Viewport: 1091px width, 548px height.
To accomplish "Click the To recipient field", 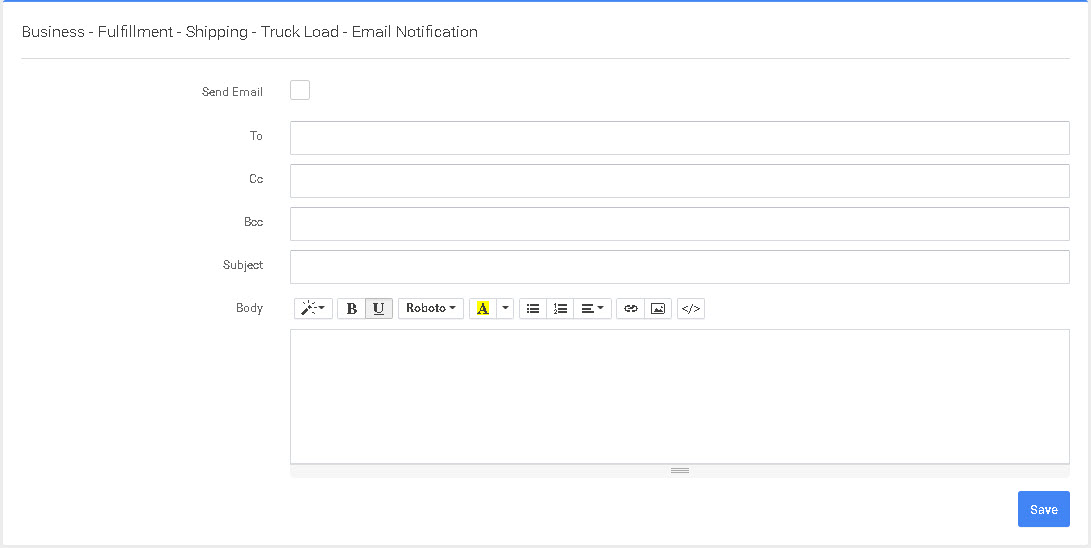I will pos(679,138).
